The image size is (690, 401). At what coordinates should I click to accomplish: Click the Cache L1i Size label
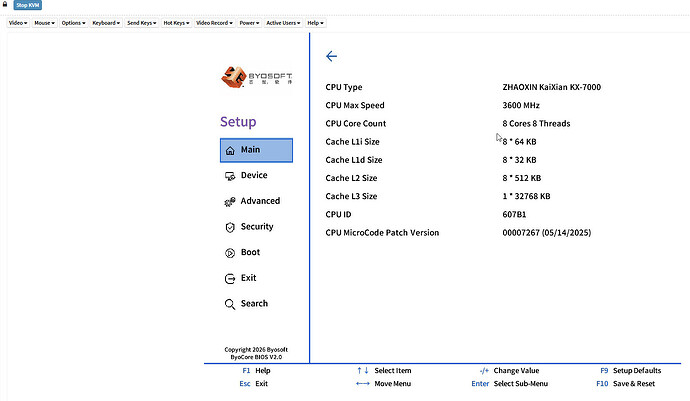pos(352,142)
